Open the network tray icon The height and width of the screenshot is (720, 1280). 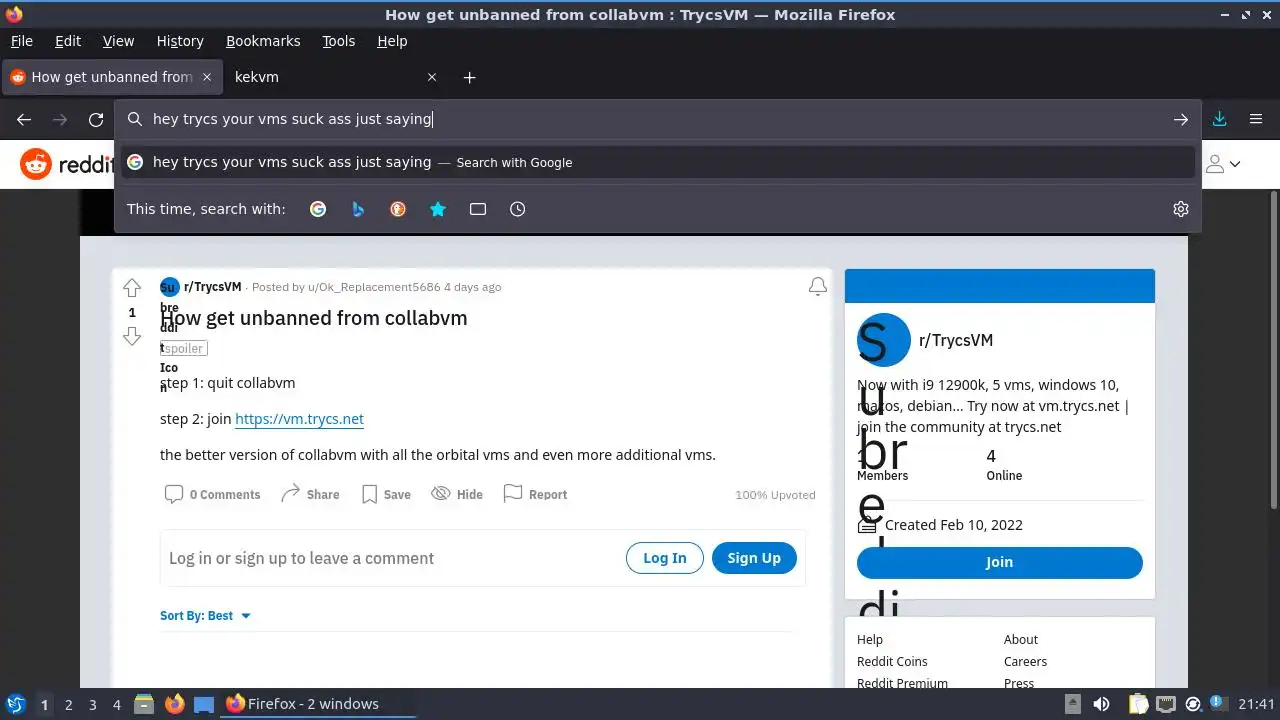point(1166,704)
